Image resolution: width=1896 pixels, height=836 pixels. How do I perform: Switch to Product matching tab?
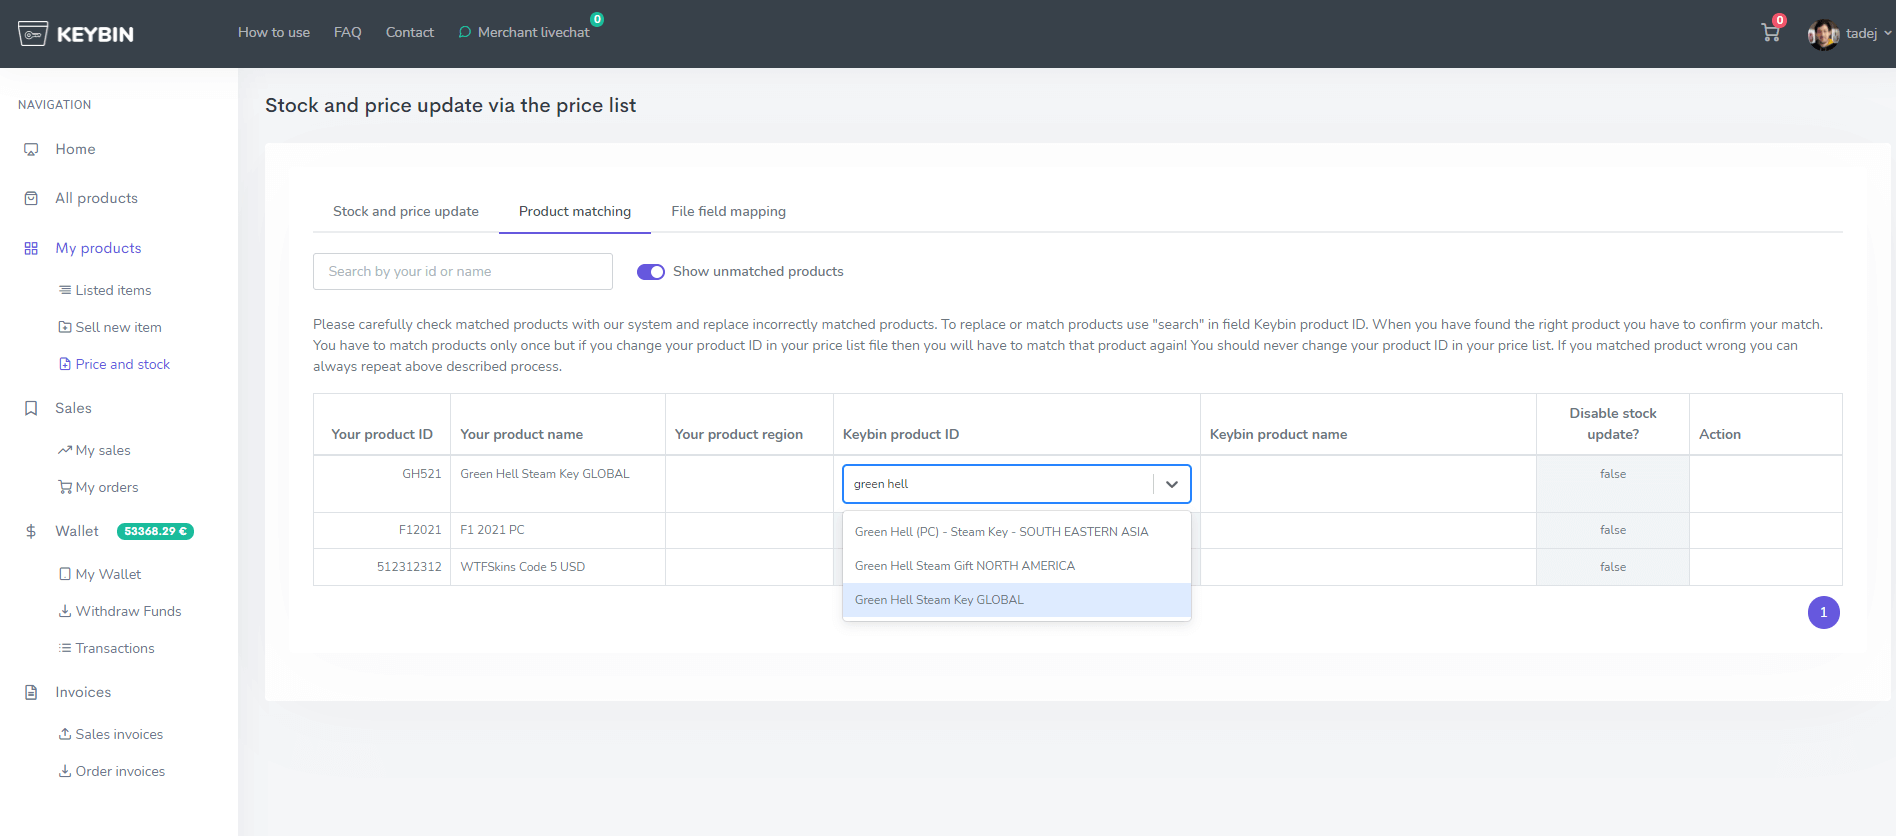(575, 211)
